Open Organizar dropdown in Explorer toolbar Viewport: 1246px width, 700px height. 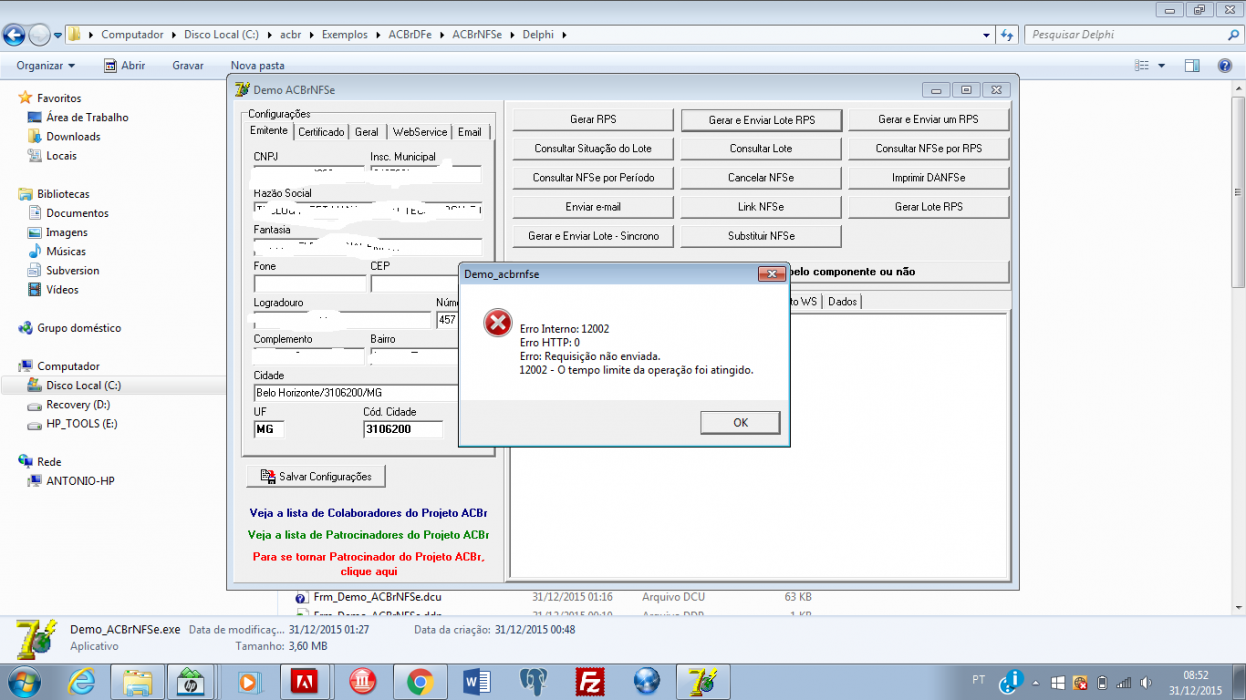[46, 66]
